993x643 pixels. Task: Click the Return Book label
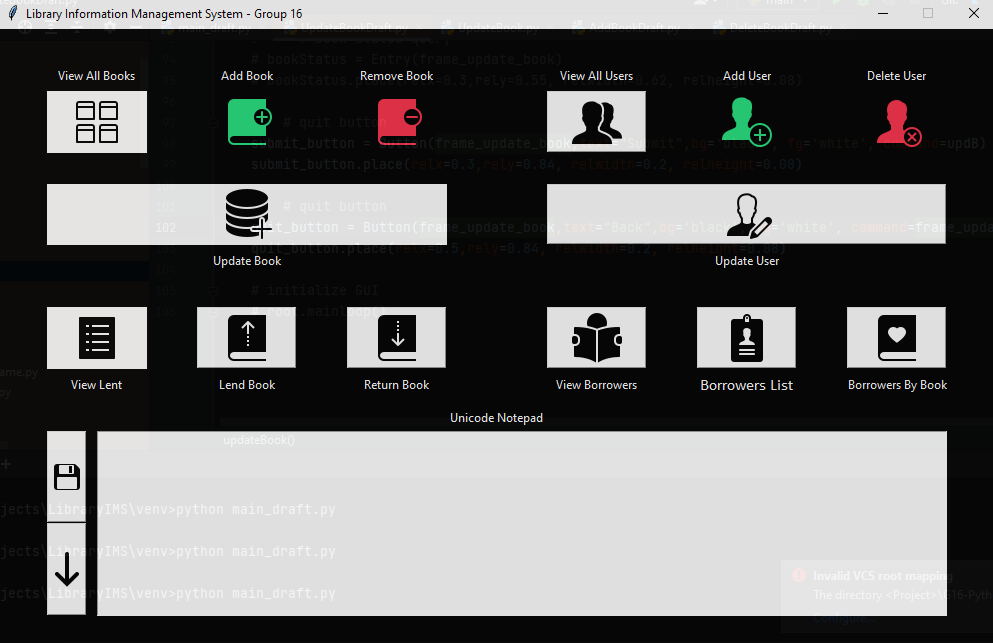click(396, 385)
